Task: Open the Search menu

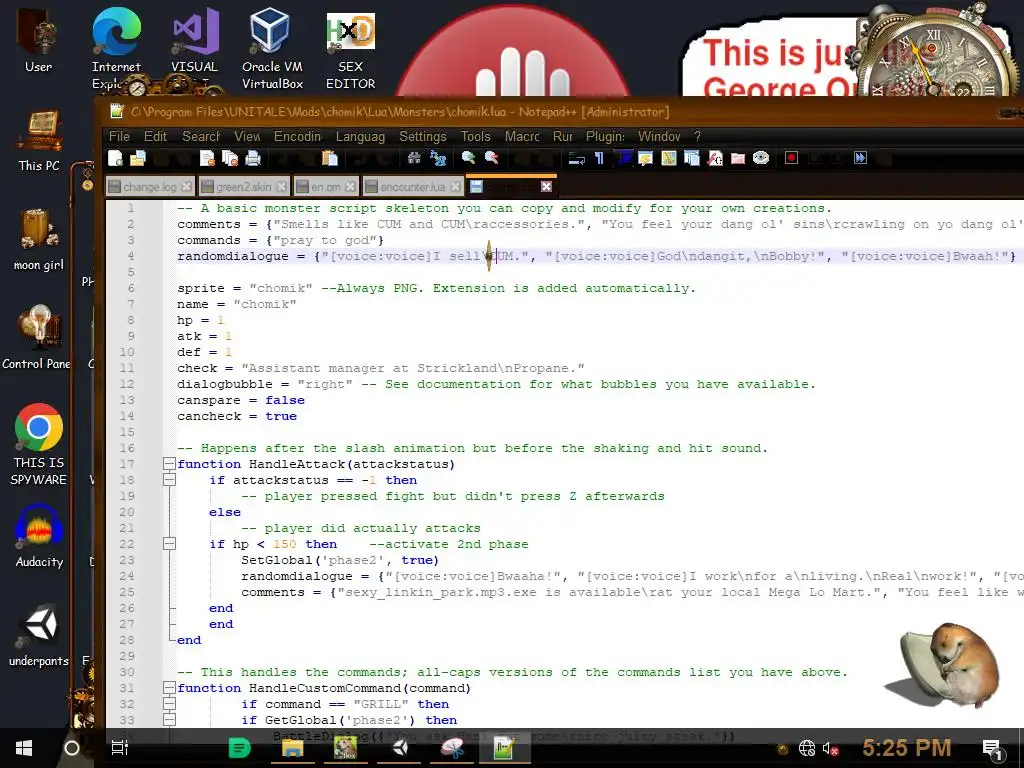Action: click(200, 136)
